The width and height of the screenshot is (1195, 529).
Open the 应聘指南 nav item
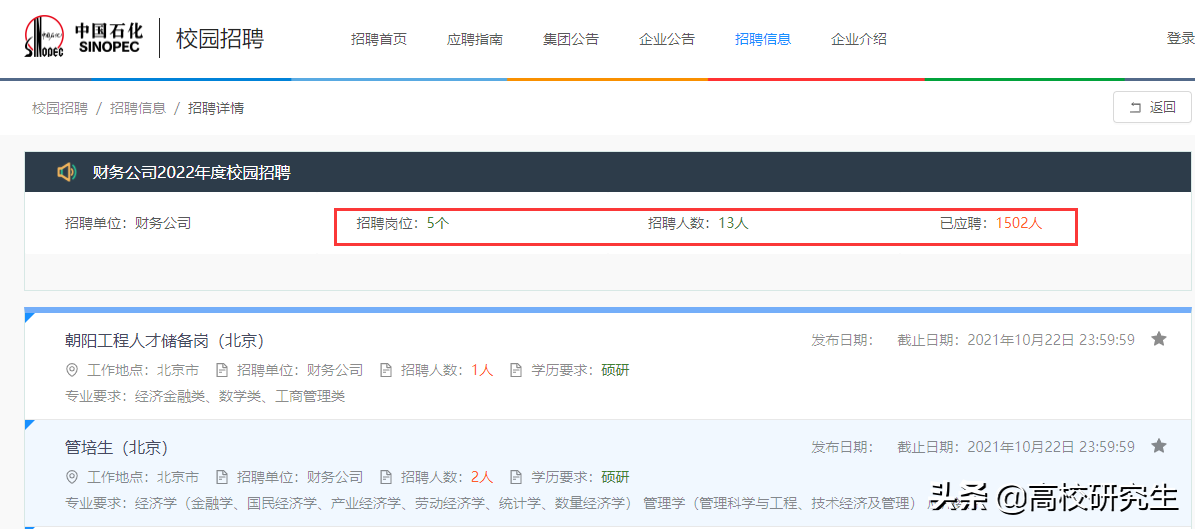[475, 39]
